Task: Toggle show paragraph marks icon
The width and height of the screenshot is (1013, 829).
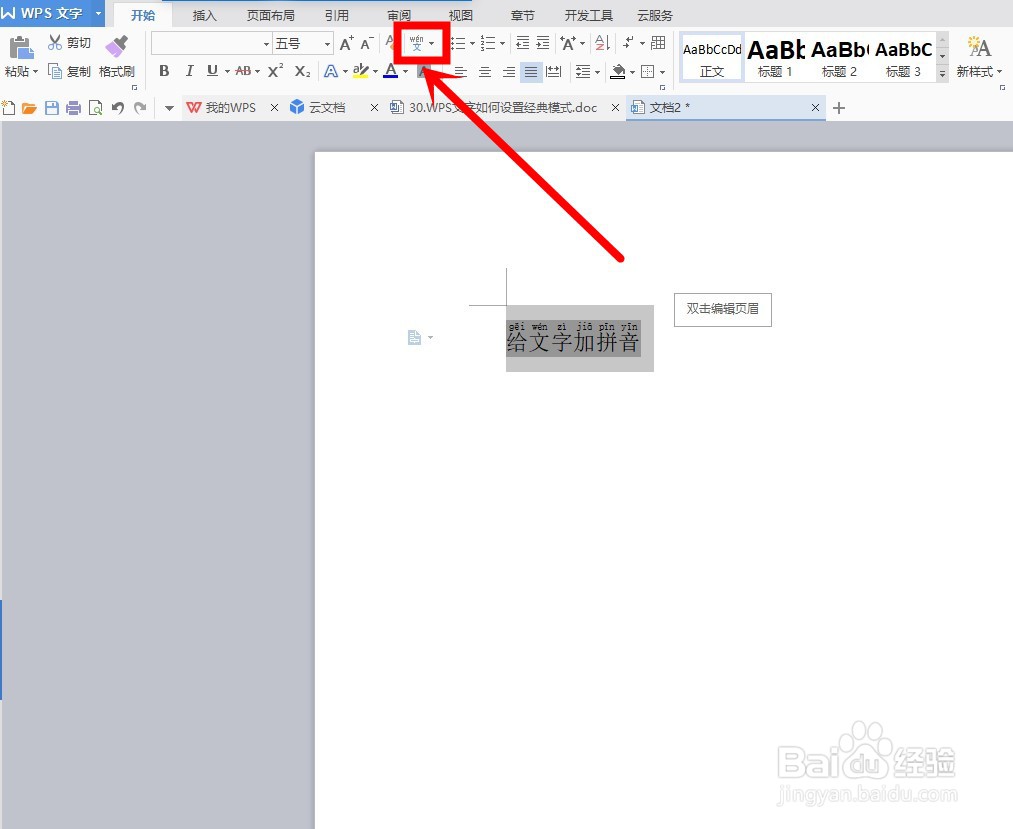Action: tap(628, 43)
